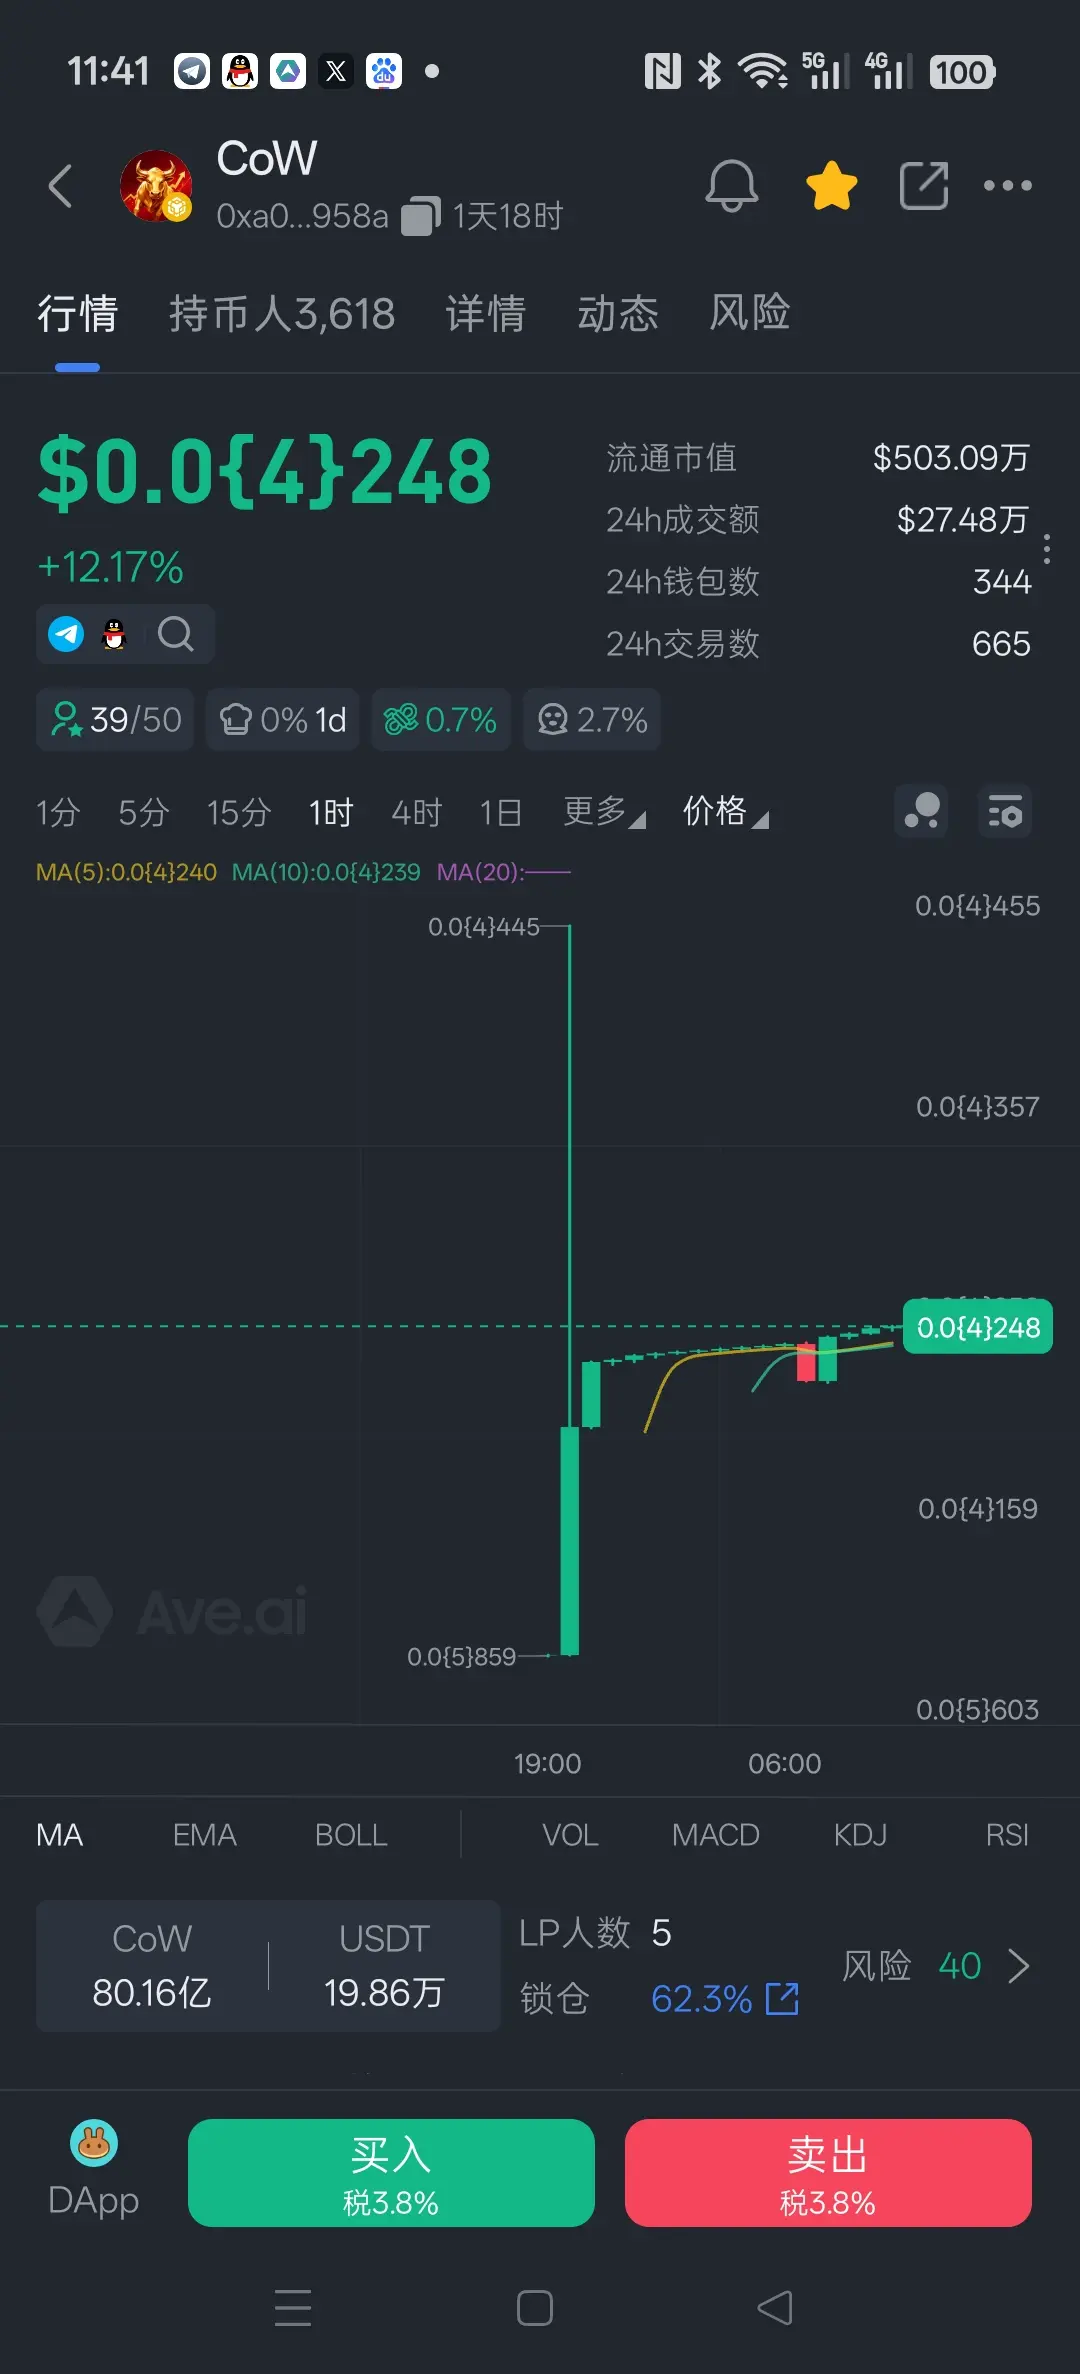1080x2374 pixels.
Task: Tap the green 买入 button
Action: [391, 2173]
